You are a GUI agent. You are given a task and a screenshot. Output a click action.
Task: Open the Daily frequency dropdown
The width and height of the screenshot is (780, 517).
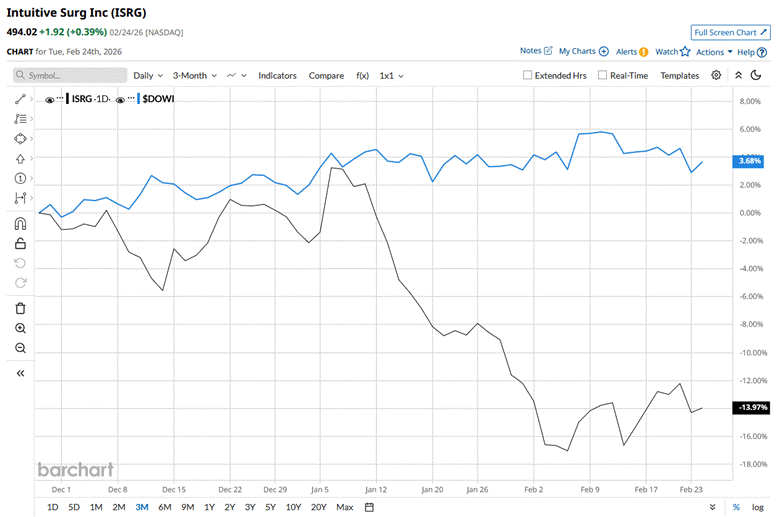point(148,76)
